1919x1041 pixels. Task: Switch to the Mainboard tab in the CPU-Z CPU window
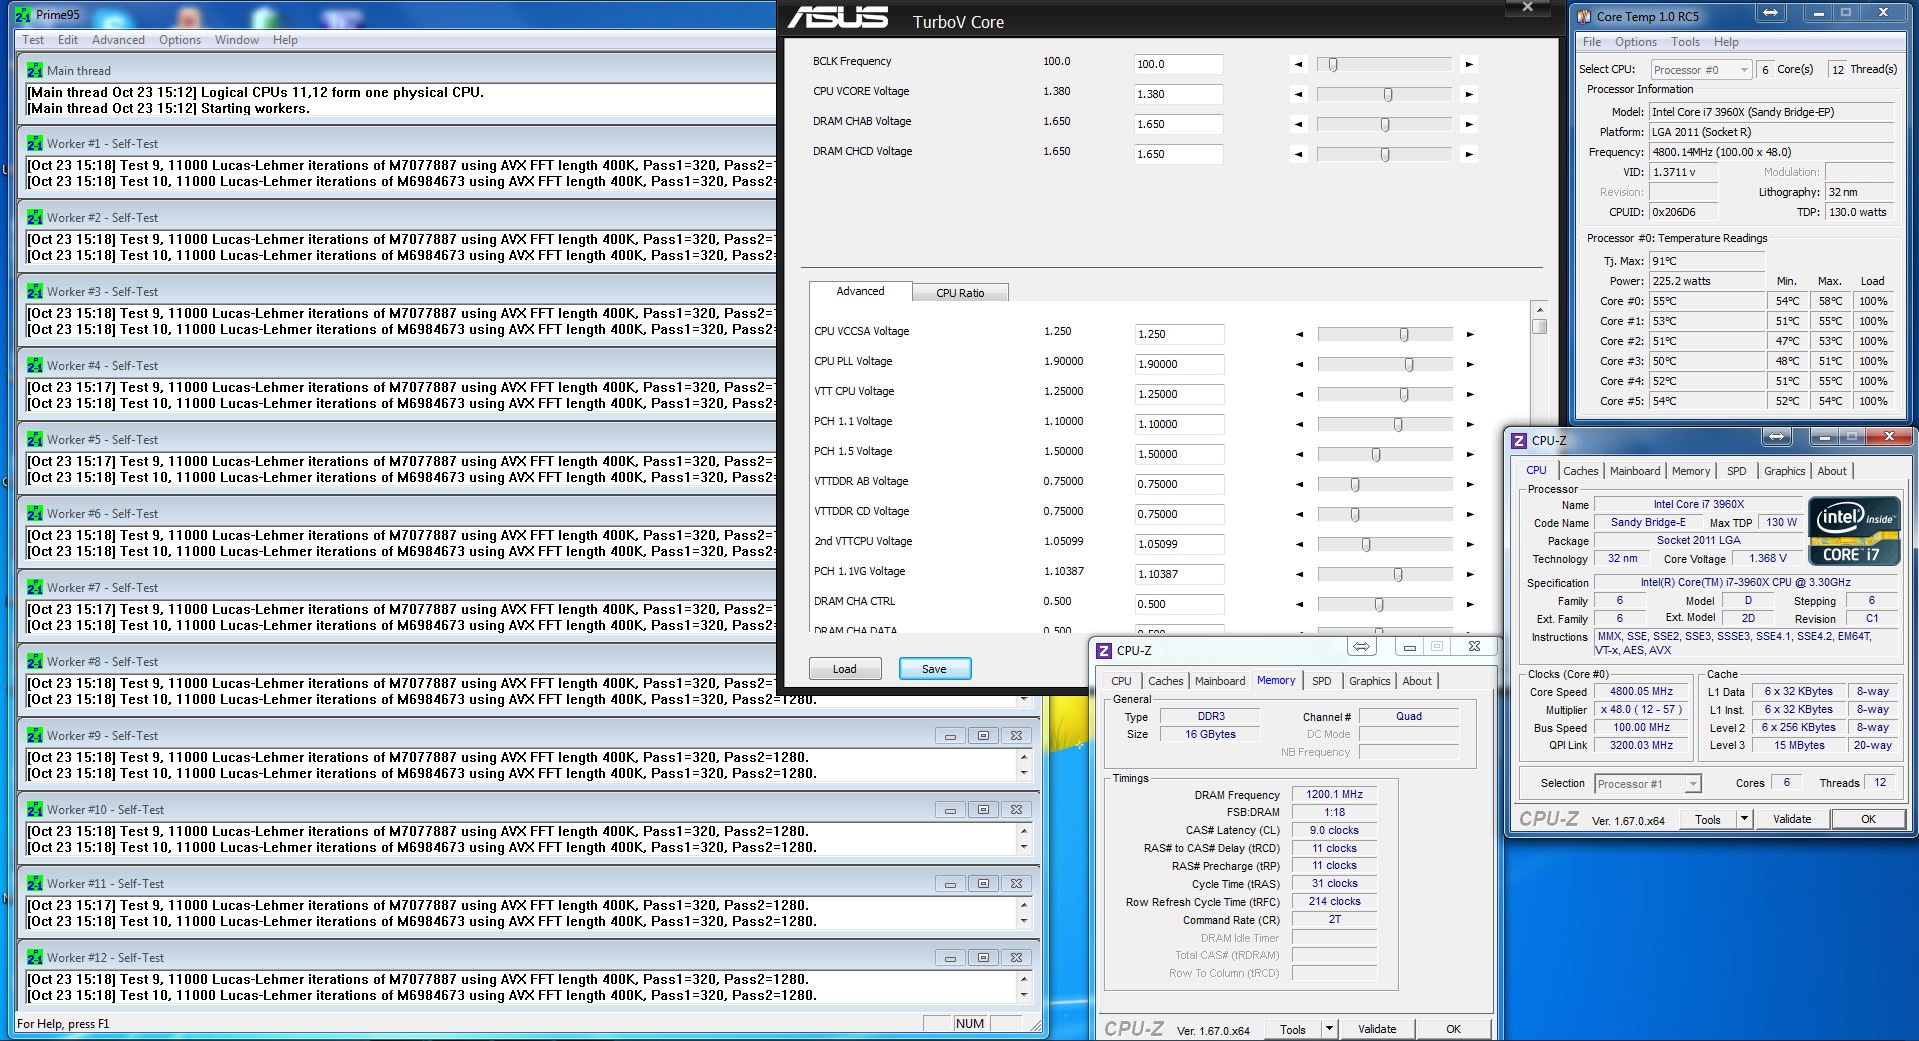click(x=1635, y=471)
